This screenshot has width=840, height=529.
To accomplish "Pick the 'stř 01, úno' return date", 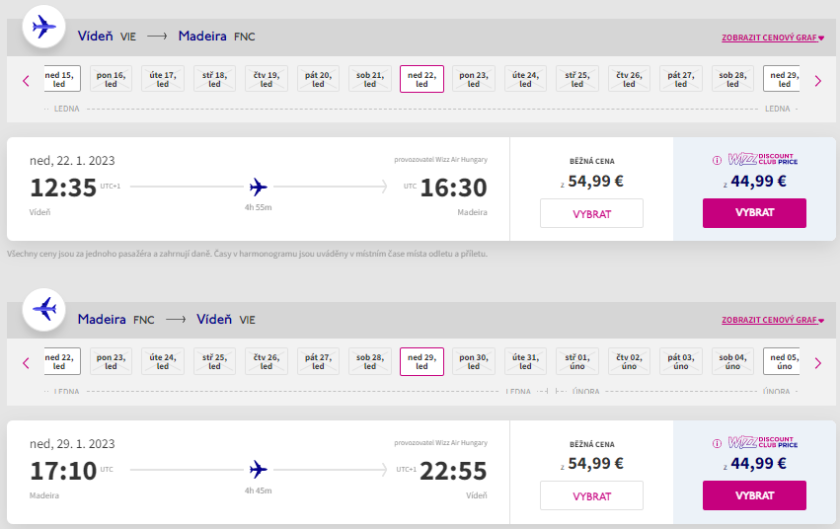I will 578,361.
